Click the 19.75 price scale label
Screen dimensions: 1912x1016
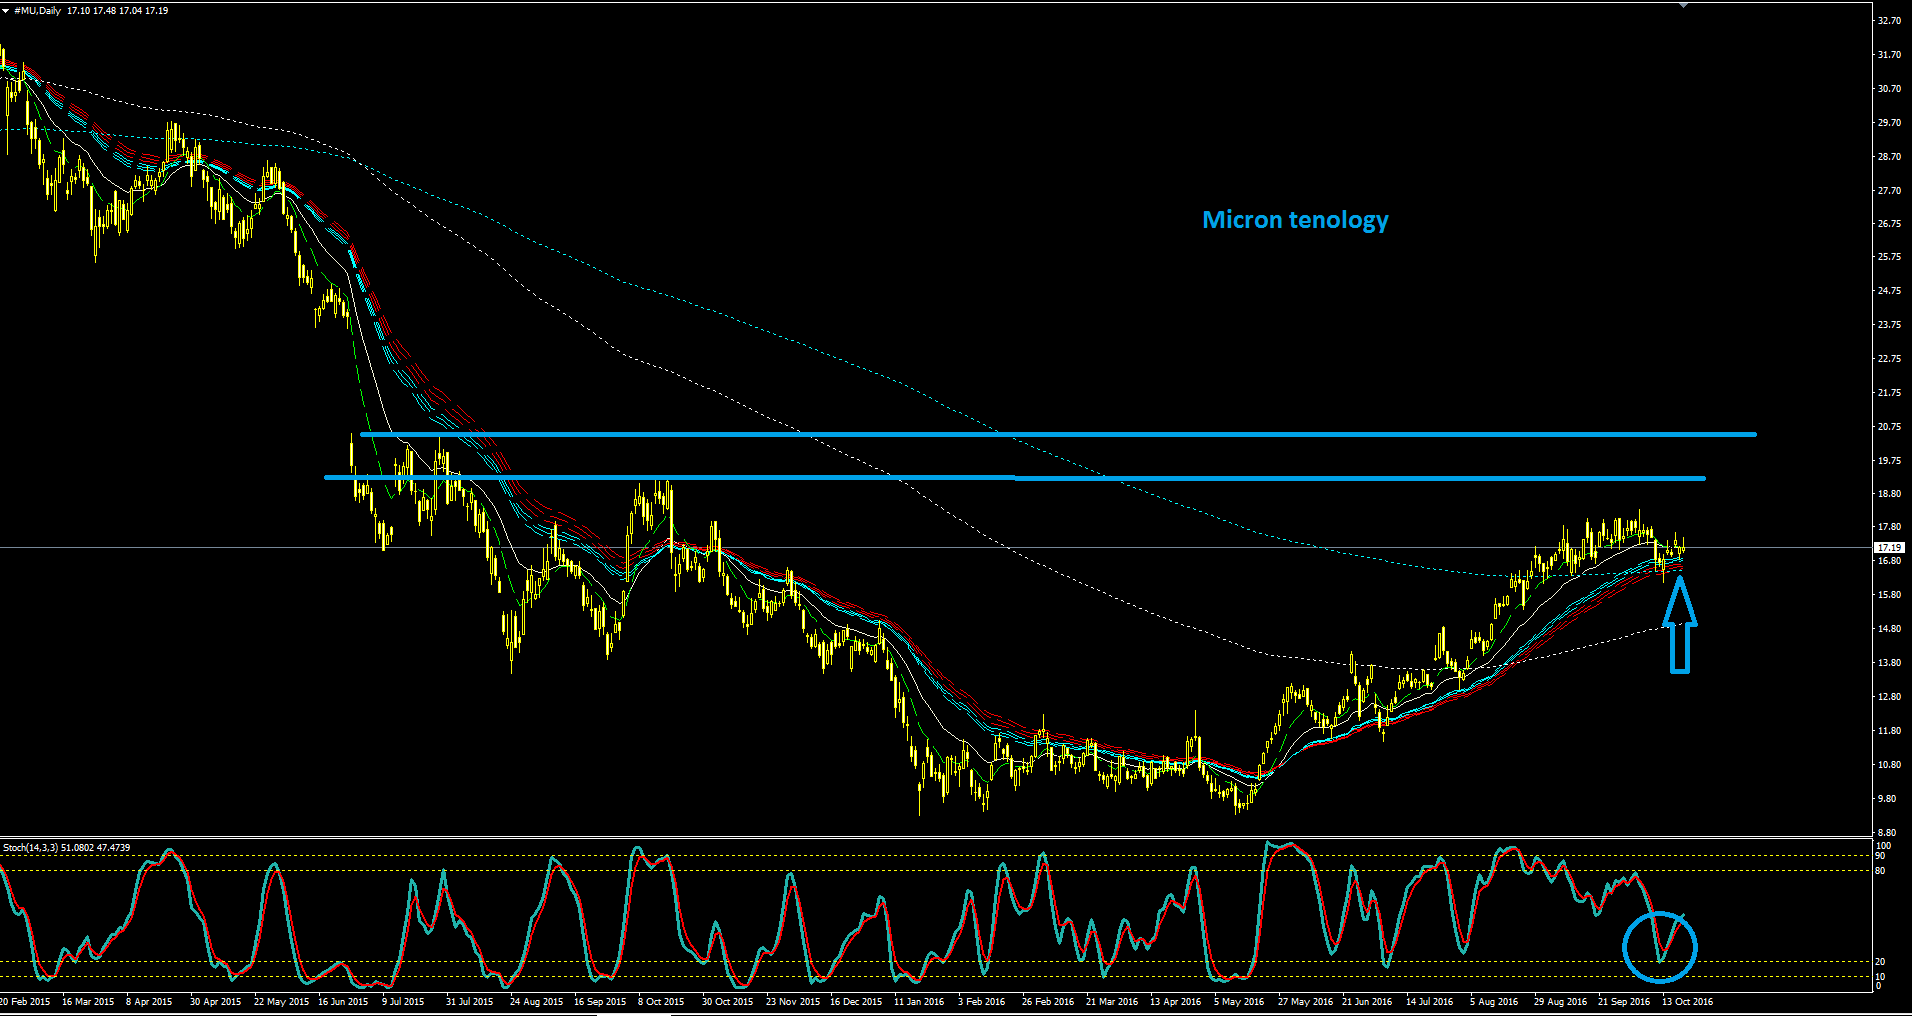pyautogui.click(x=1889, y=461)
